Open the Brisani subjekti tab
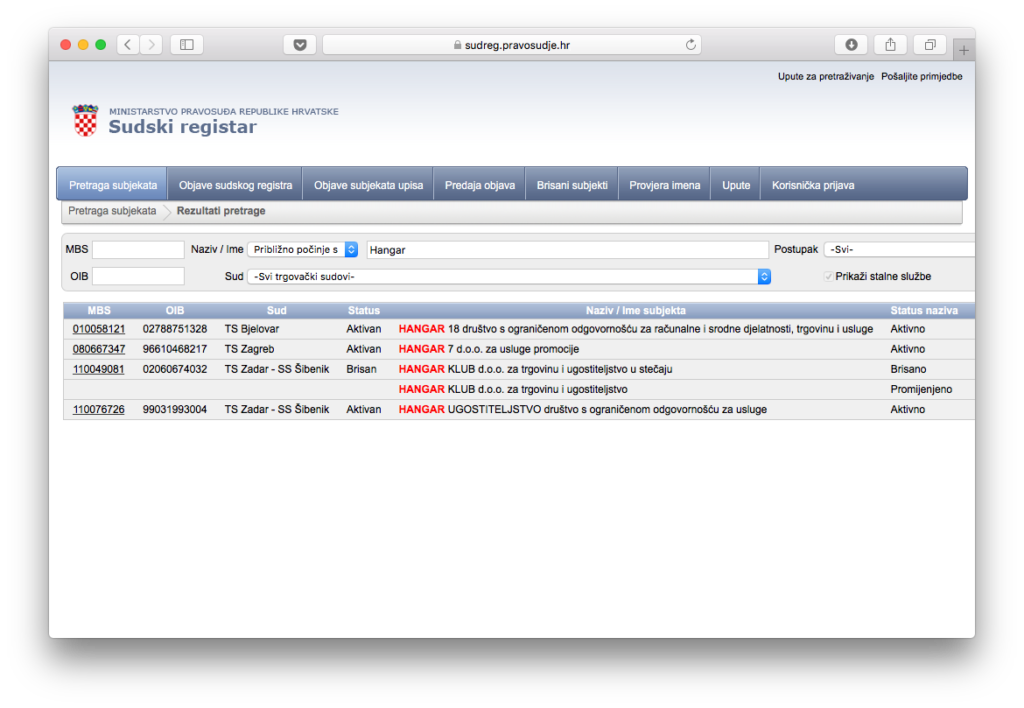1024x708 pixels. [572, 185]
